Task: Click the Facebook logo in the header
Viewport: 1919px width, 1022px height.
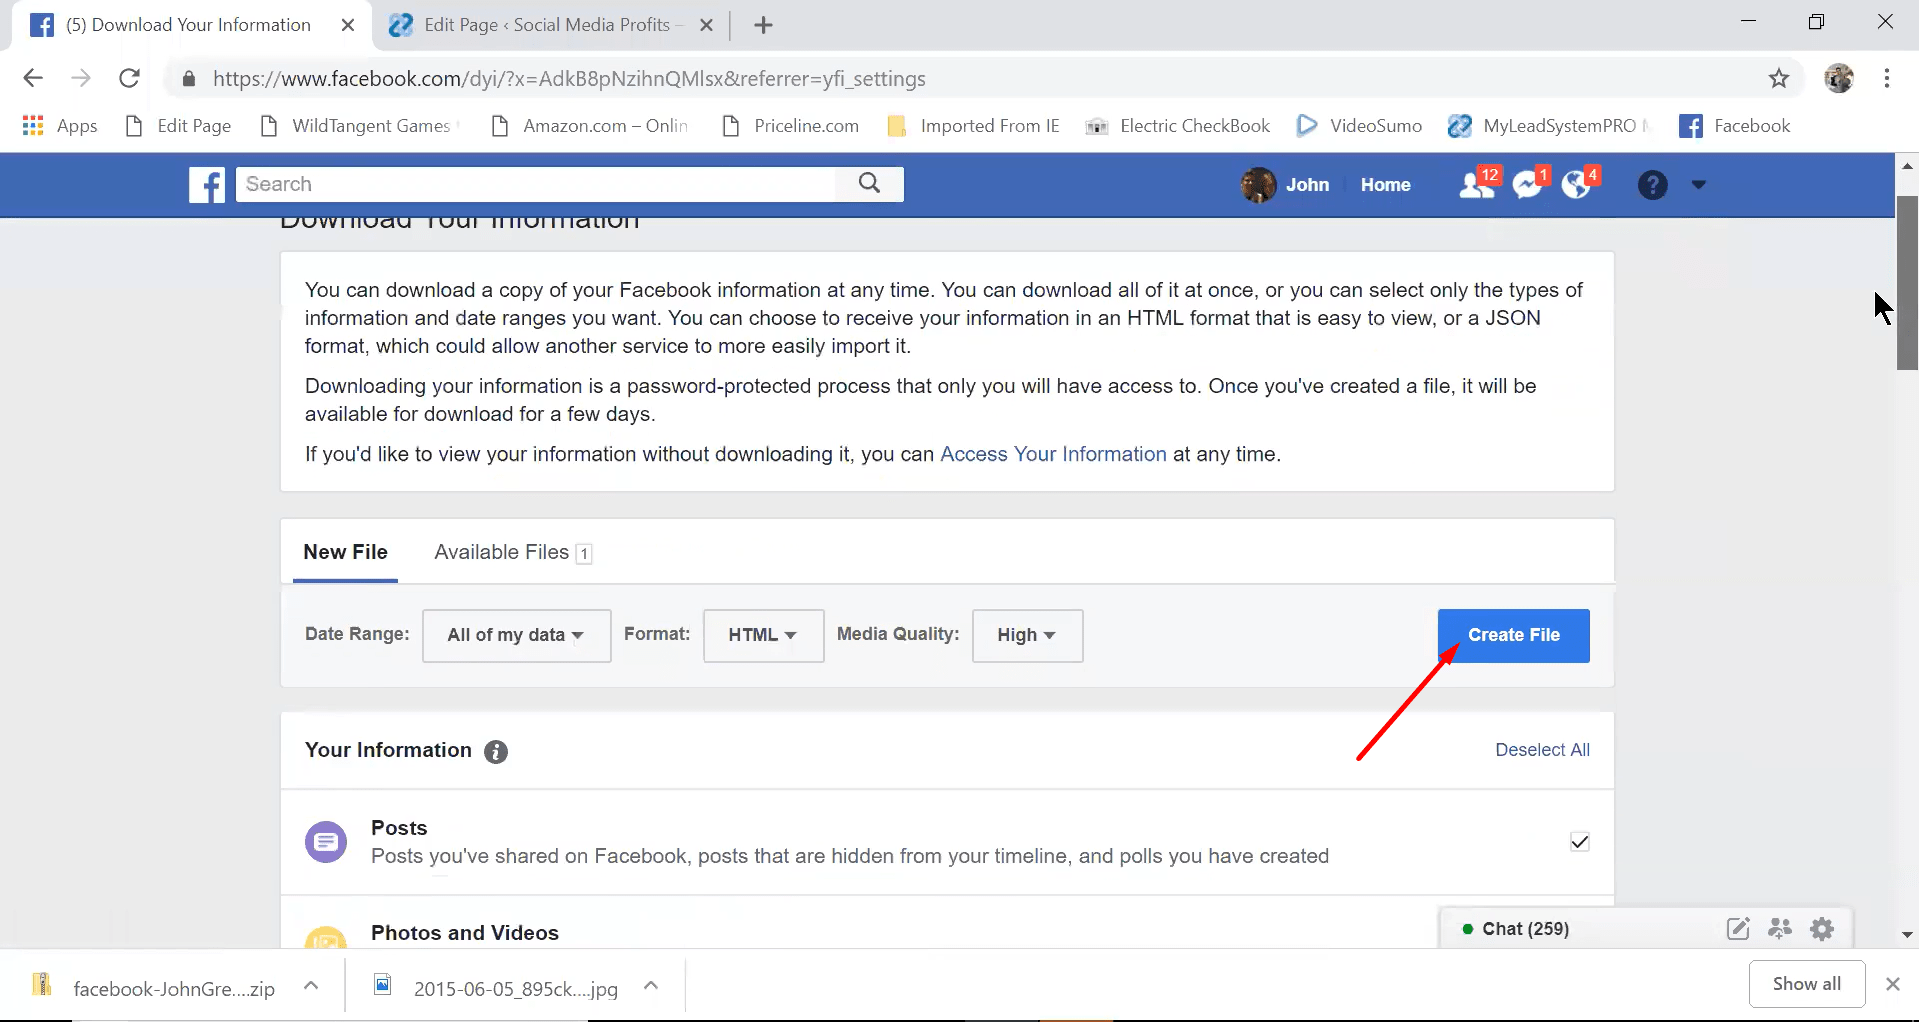Action: pyautogui.click(x=207, y=184)
